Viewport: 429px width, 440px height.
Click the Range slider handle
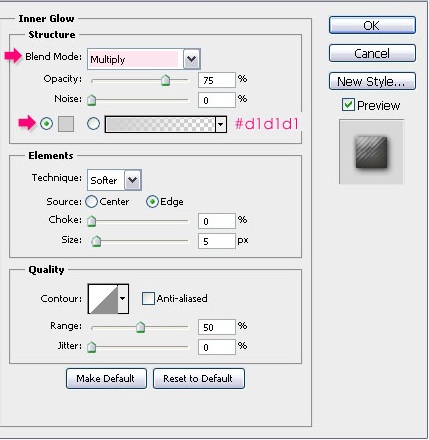(140, 327)
